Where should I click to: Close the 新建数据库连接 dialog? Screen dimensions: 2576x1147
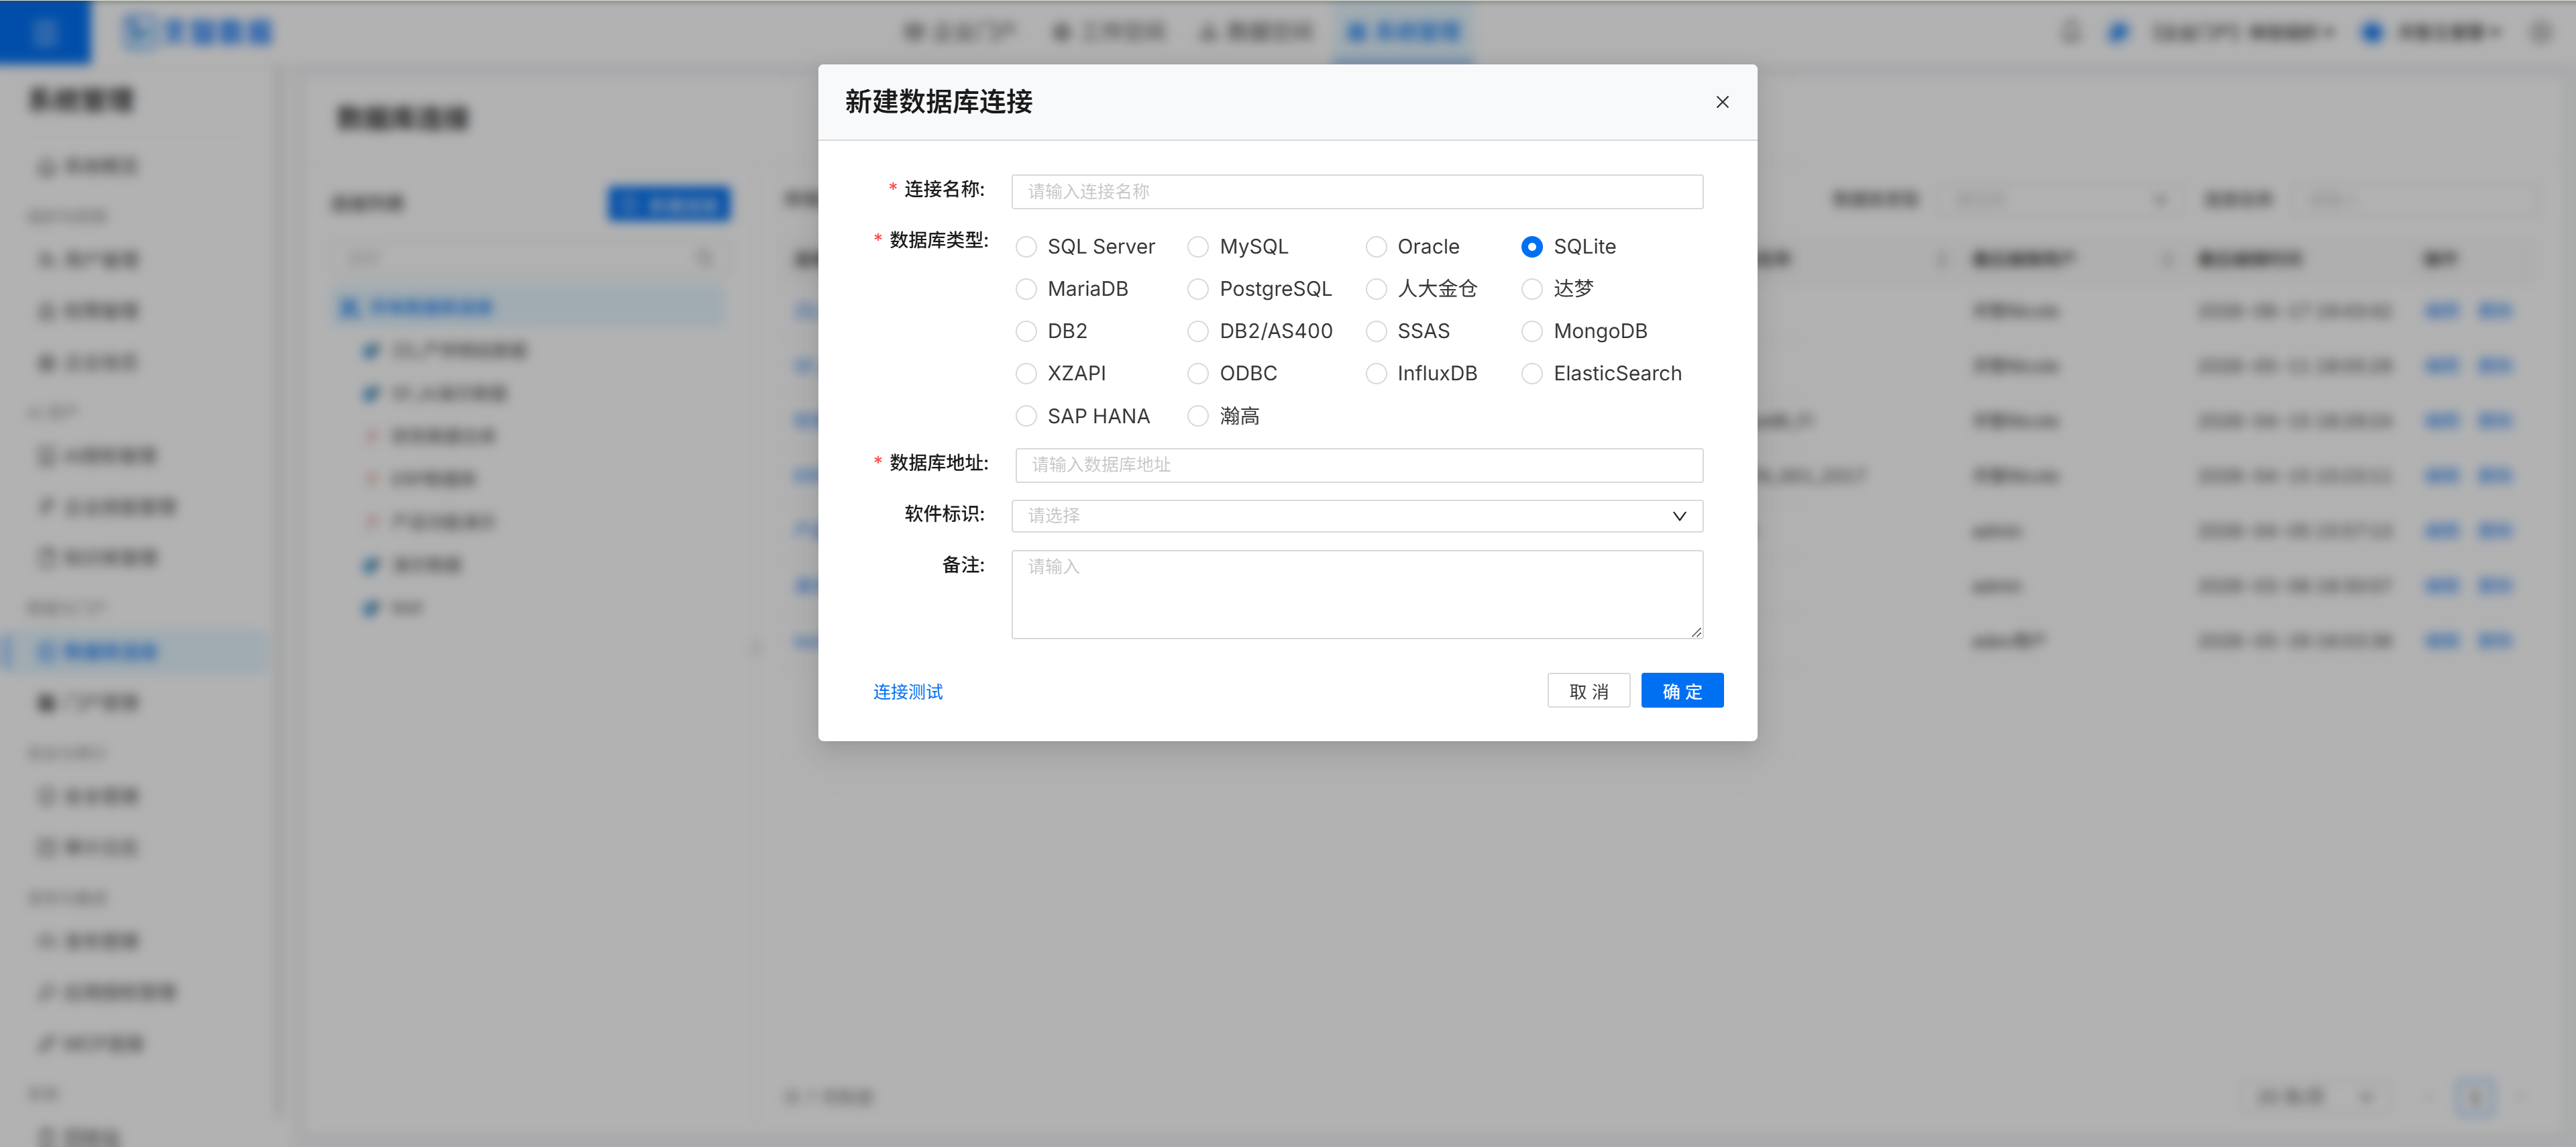click(x=1722, y=102)
